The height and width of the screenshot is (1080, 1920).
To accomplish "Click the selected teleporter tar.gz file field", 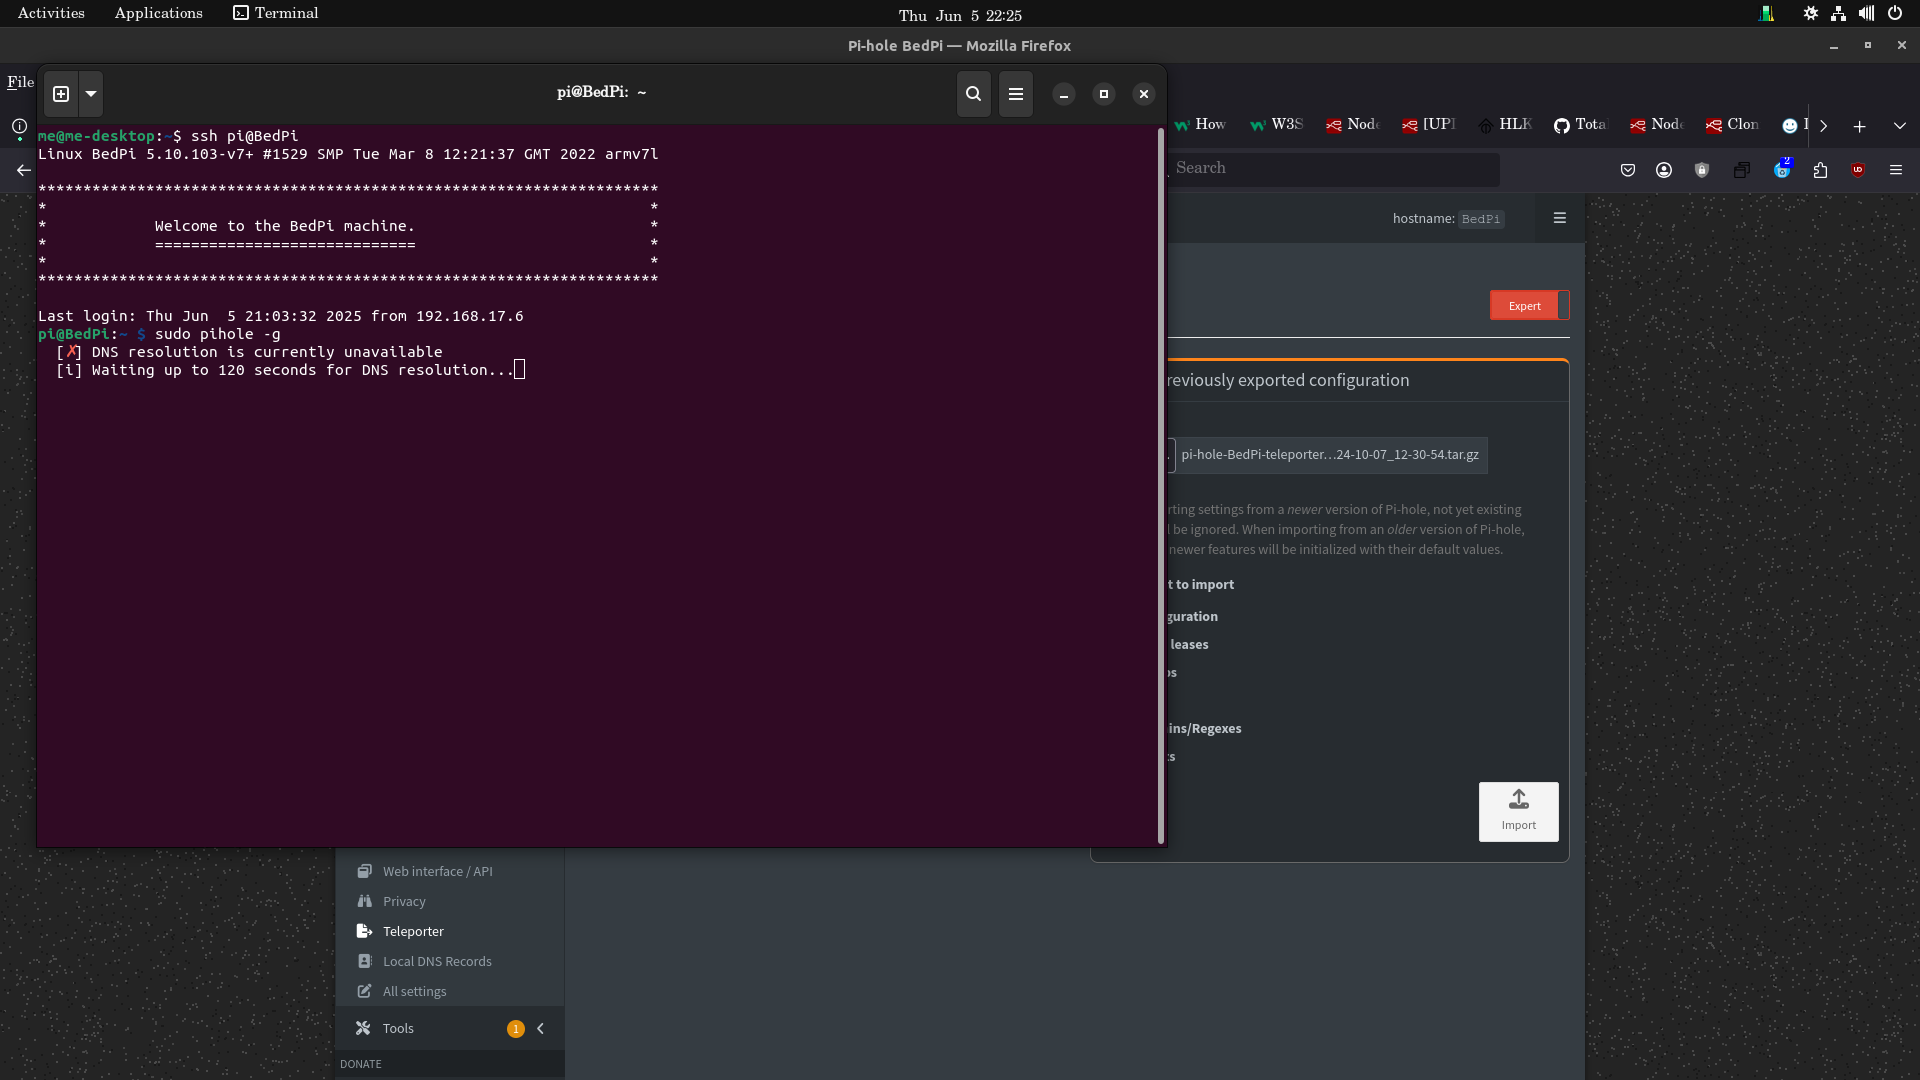I will [1329, 455].
